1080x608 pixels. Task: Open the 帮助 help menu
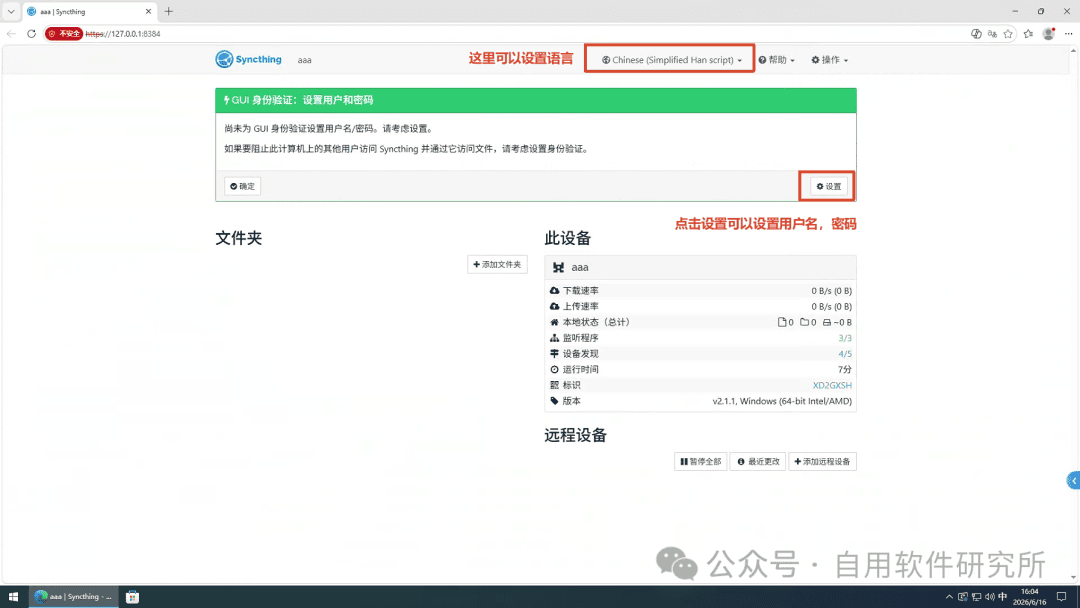(x=776, y=60)
